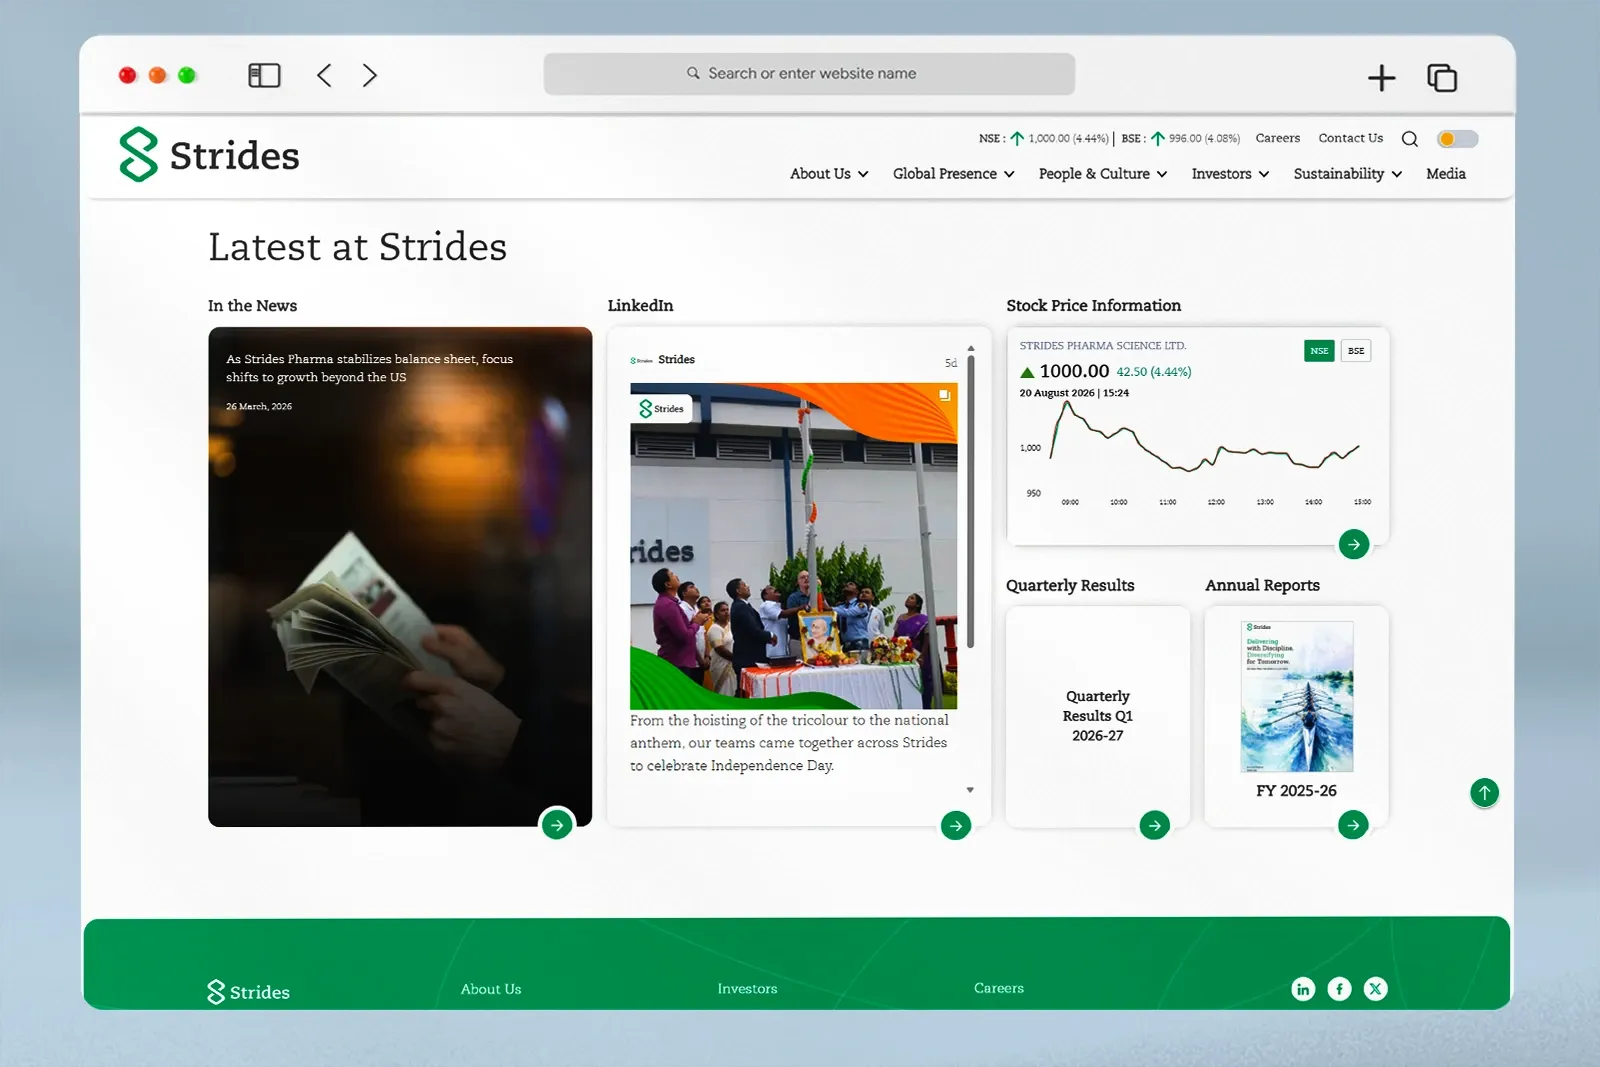
Task: Select the BSE tab in stock card
Action: pyautogui.click(x=1356, y=351)
